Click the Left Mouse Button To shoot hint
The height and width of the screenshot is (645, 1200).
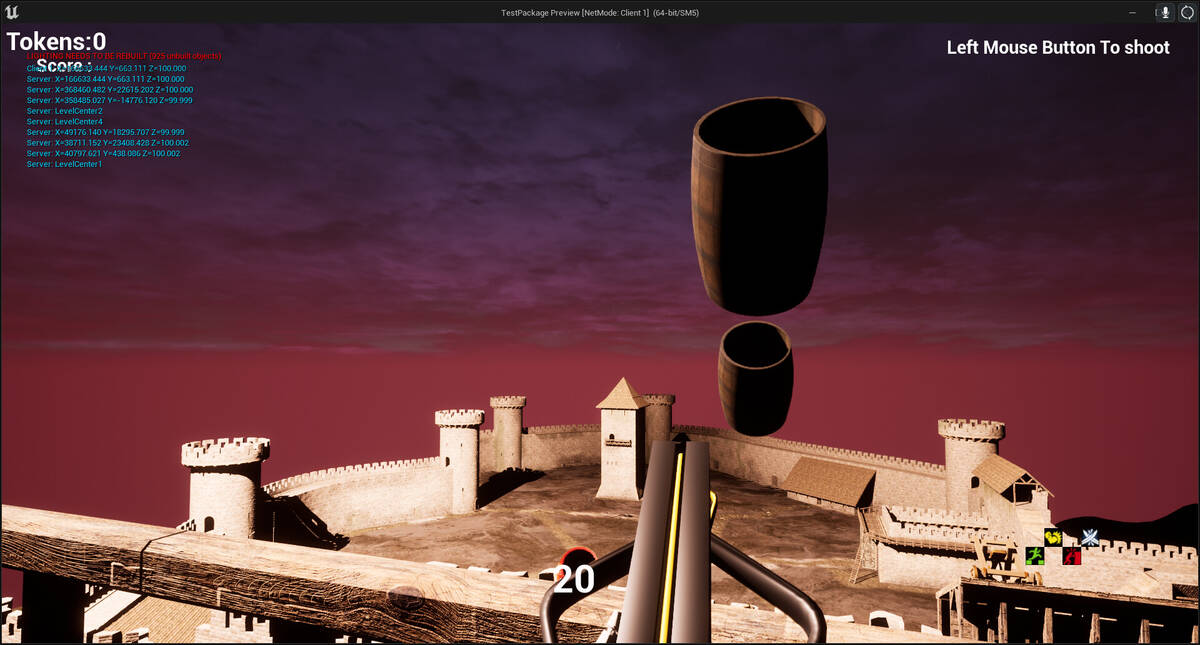[x=1058, y=47]
